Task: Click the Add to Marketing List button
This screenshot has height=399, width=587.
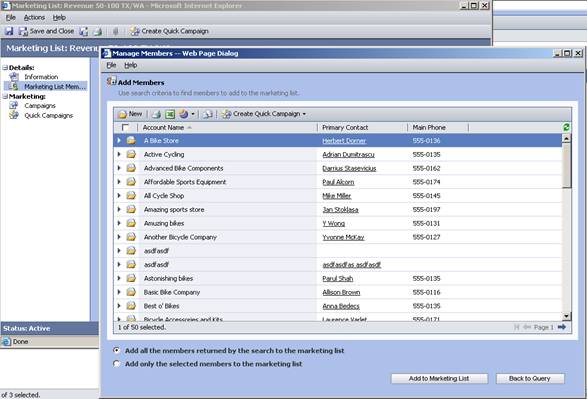Action: (439, 378)
